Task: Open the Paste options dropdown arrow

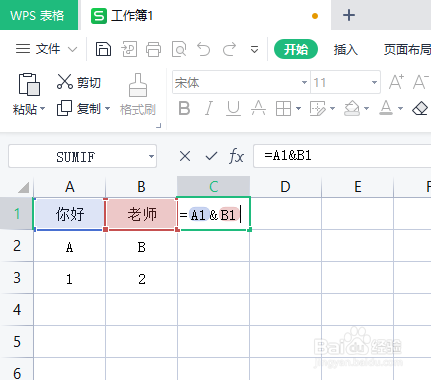Action: point(42,109)
